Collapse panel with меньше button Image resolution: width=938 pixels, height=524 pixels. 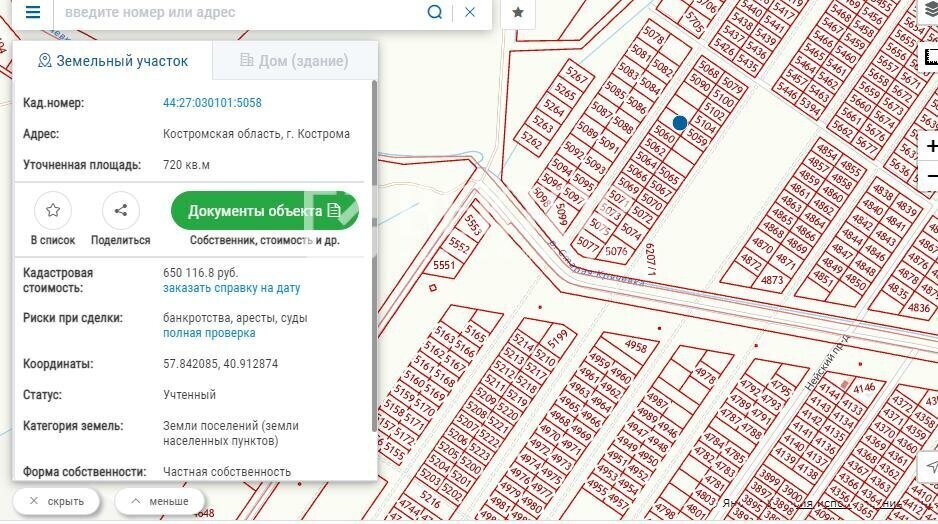pos(159,501)
